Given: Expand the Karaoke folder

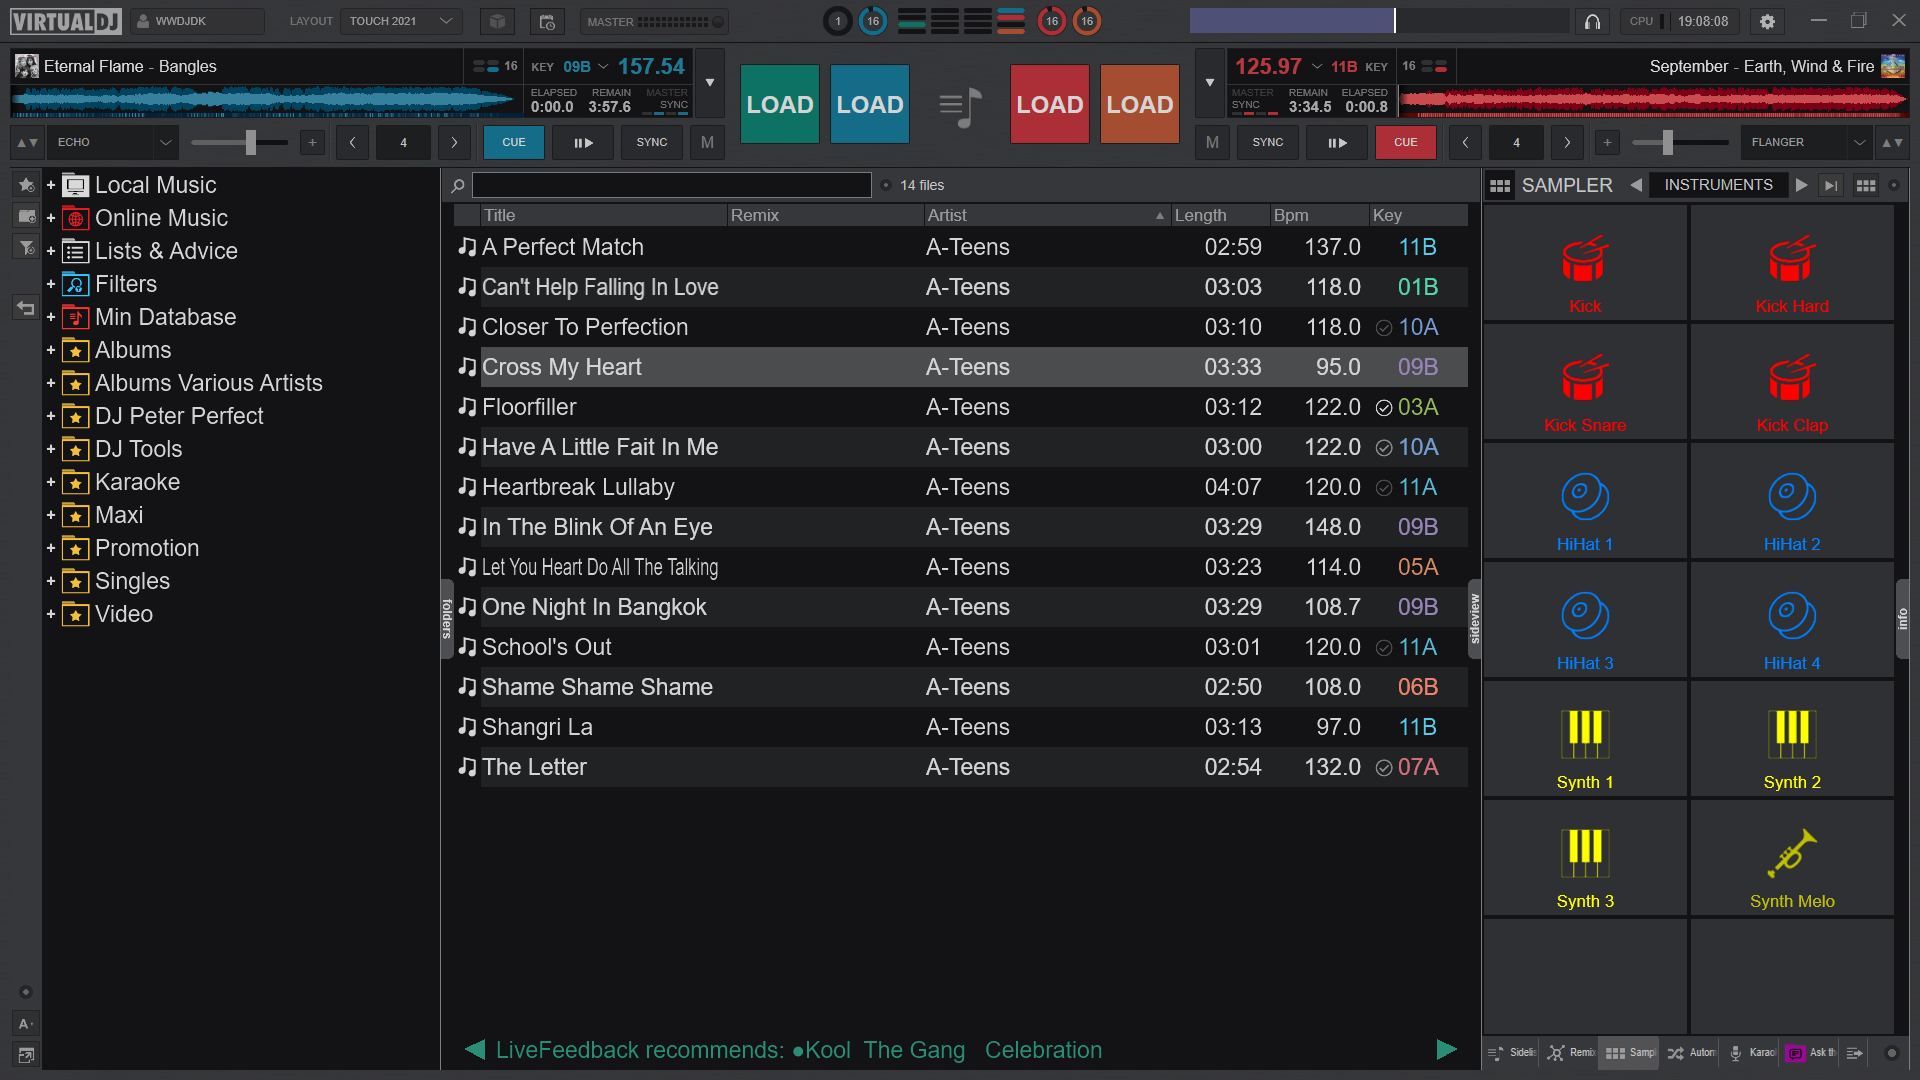Looking at the screenshot, I should pos(51,483).
